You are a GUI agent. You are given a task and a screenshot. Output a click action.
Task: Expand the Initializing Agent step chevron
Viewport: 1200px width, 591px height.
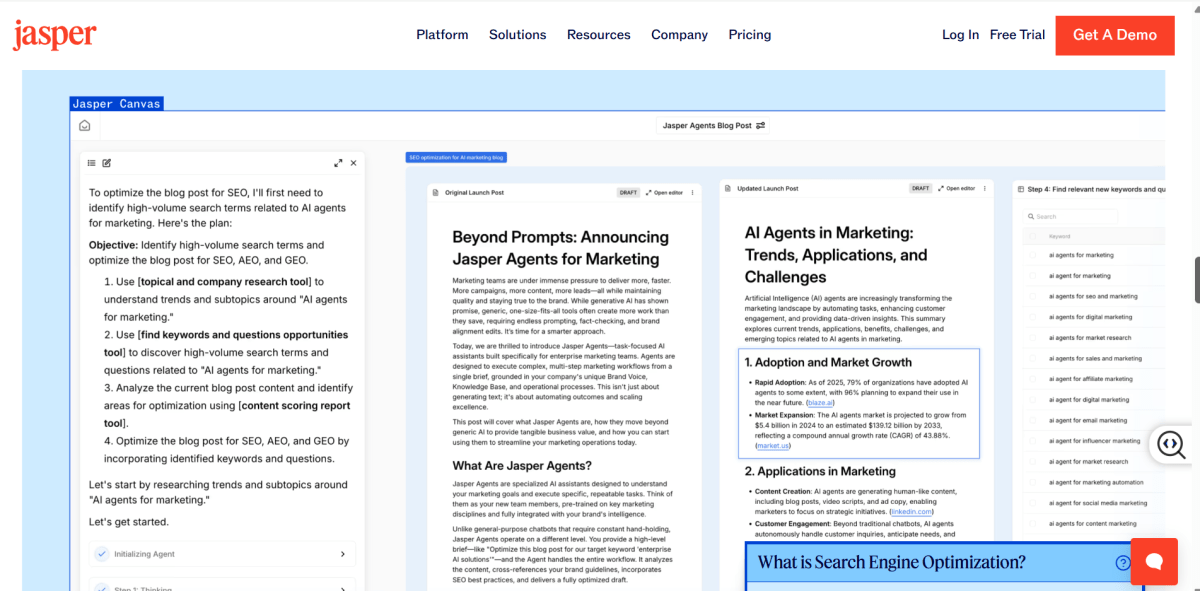(x=343, y=554)
